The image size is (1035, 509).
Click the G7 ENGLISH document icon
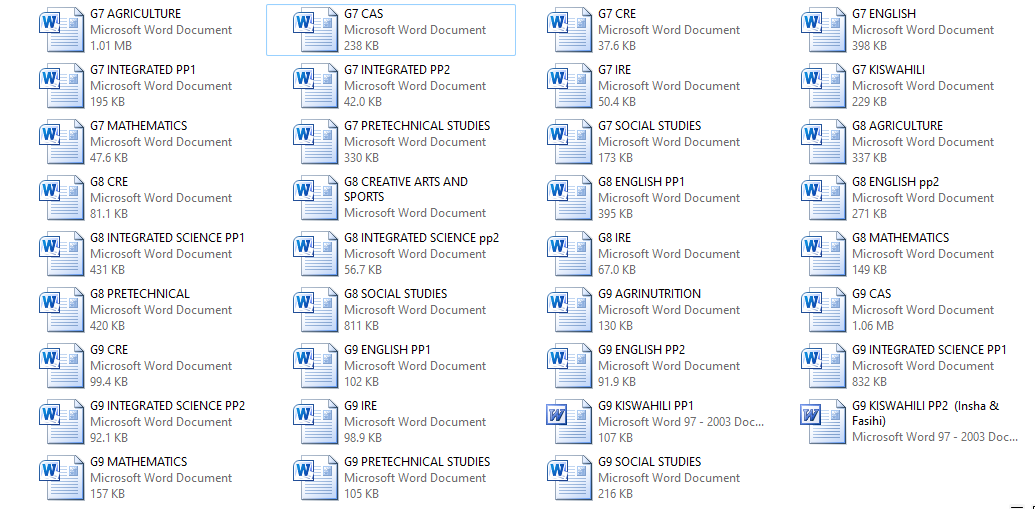point(823,30)
